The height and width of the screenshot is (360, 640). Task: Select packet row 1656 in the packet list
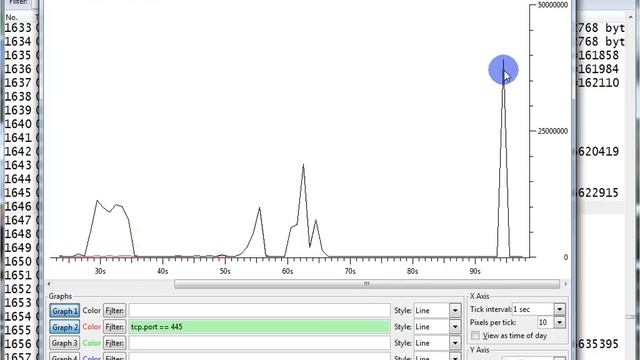[x=18, y=344]
